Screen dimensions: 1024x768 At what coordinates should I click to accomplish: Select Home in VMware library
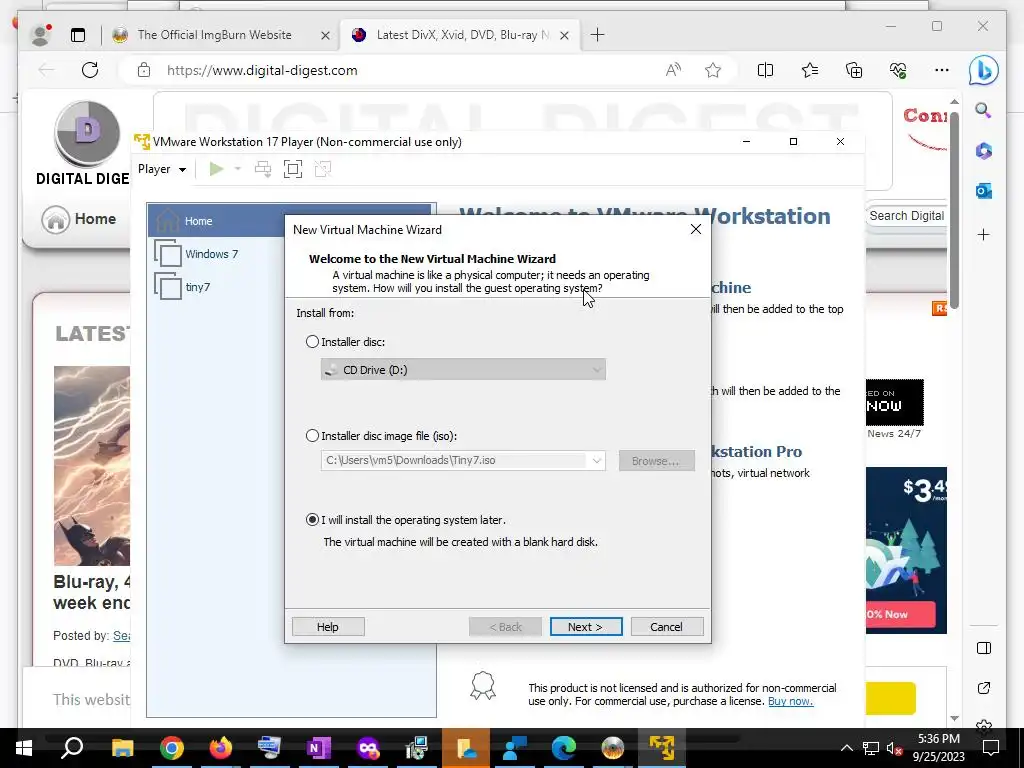(291, 221)
